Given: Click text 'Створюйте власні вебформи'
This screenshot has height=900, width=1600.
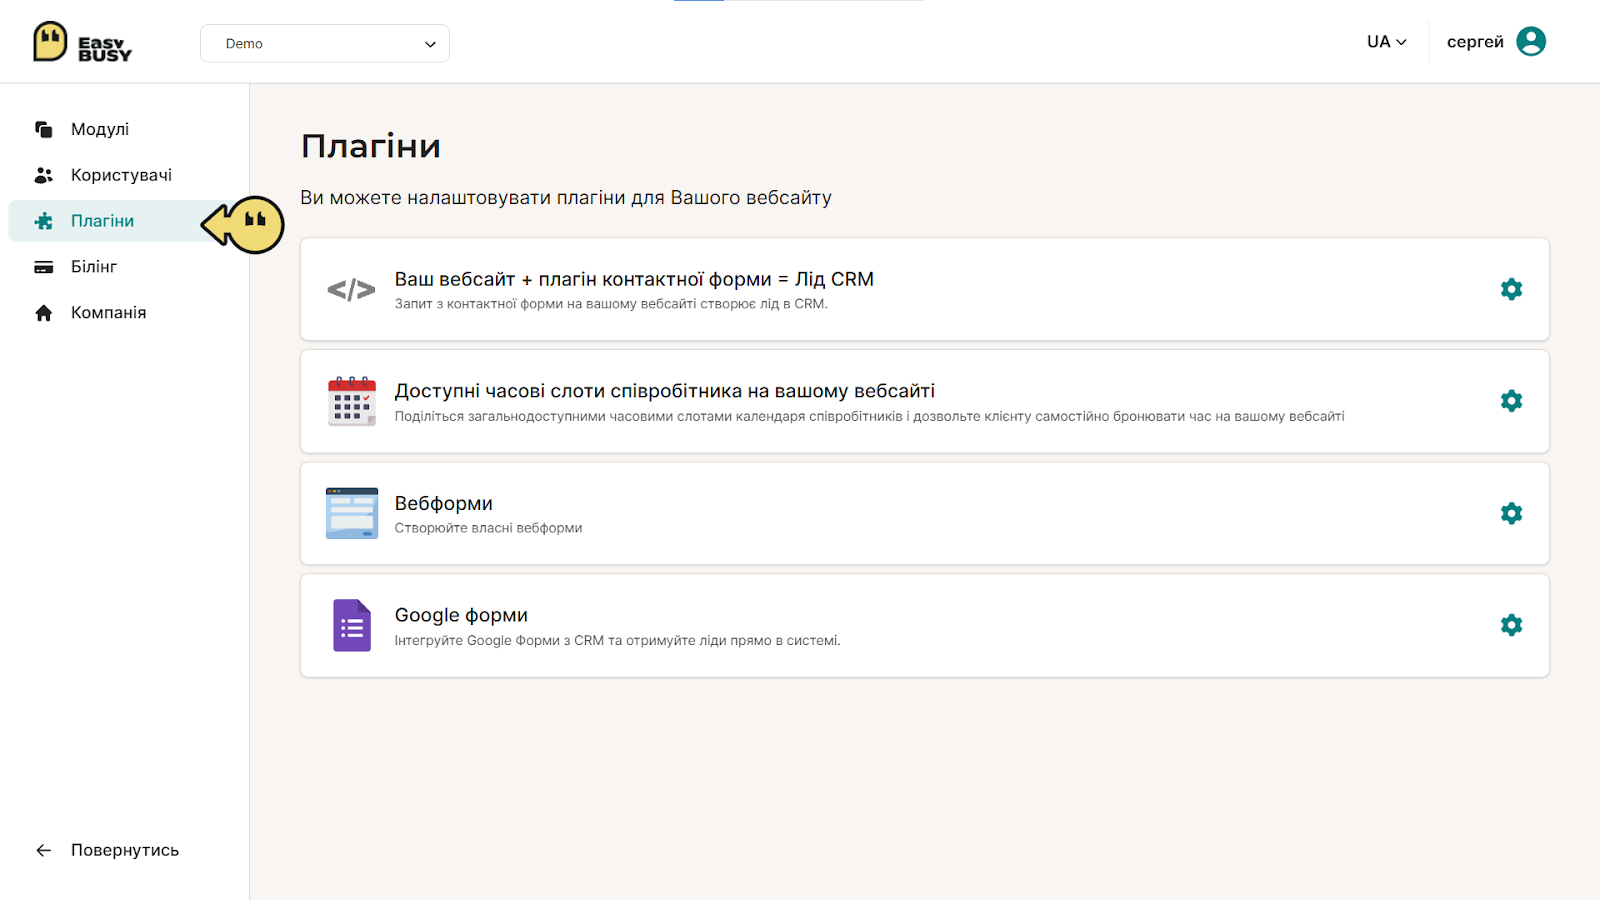Looking at the screenshot, I should [488, 528].
